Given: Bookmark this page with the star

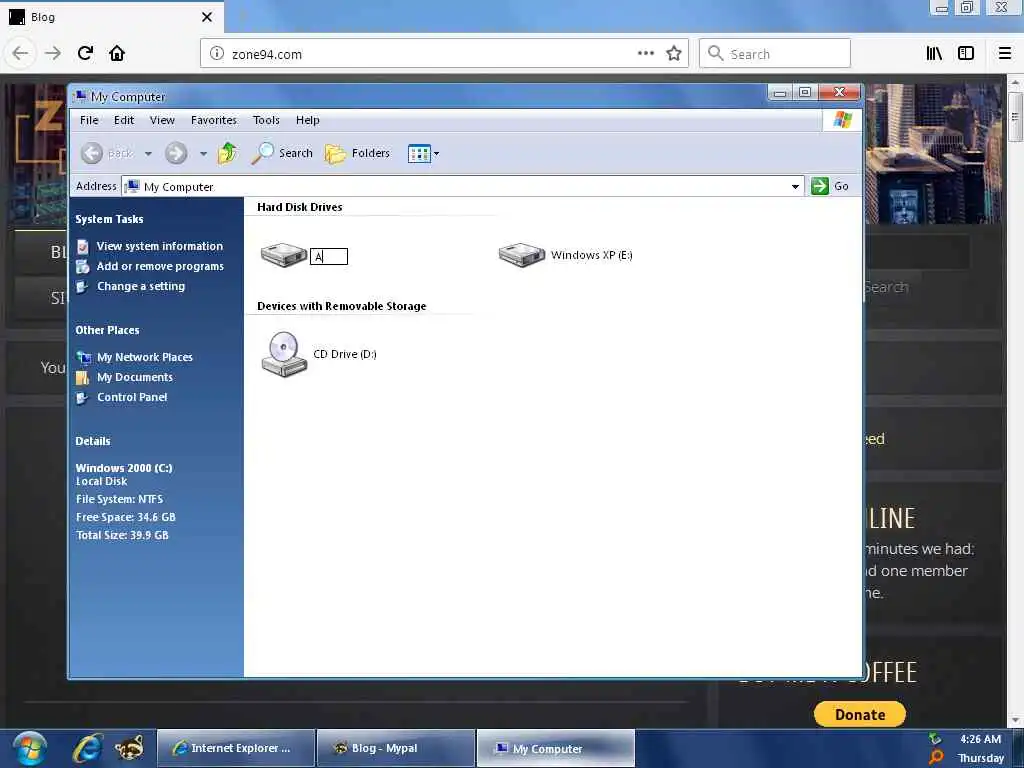Looking at the screenshot, I should (x=674, y=54).
